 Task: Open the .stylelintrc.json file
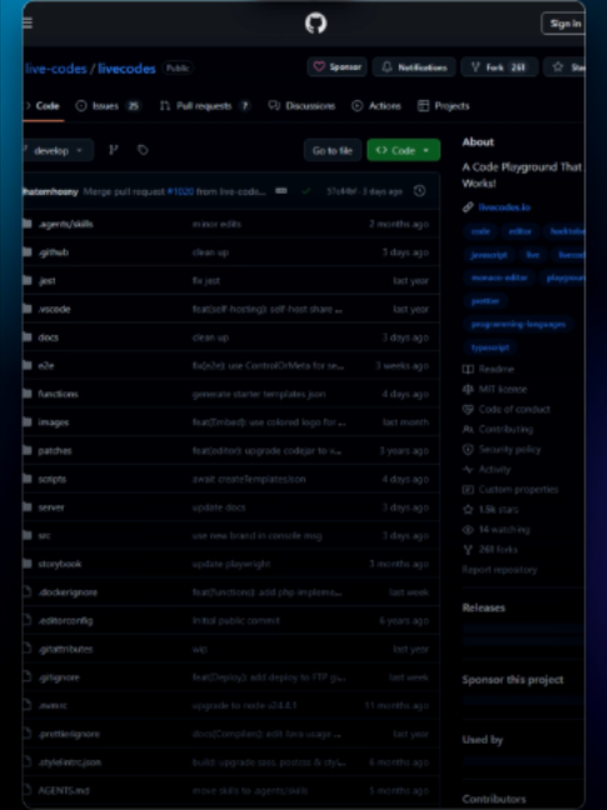(x=69, y=762)
